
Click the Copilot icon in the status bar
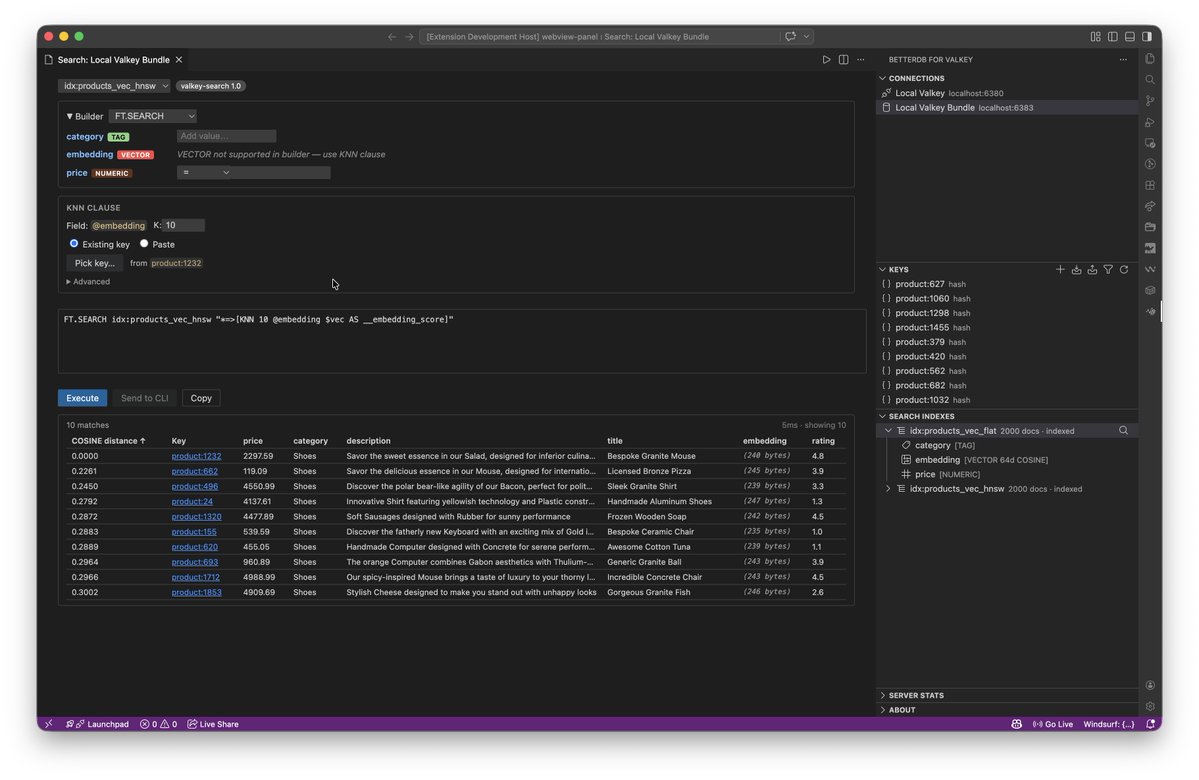click(x=1016, y=724)
